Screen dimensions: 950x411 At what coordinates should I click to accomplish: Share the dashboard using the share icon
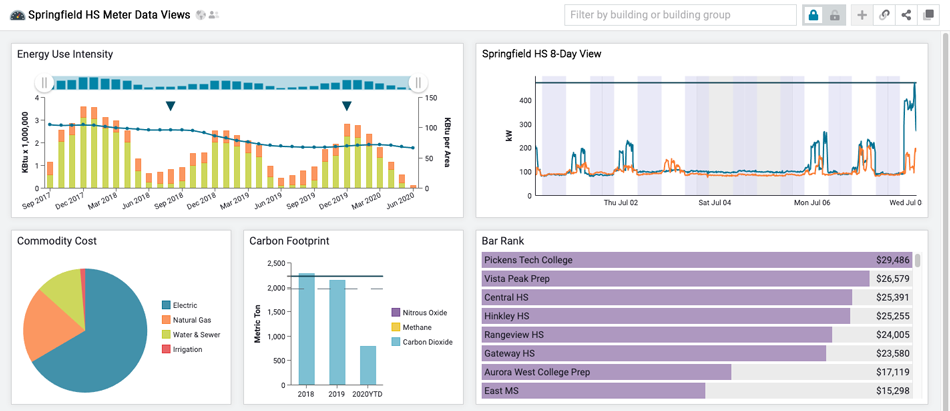click(x=906, y=15)
